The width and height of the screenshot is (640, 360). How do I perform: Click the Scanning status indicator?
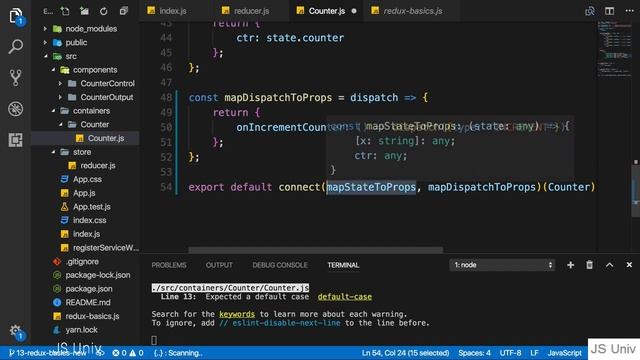click(178, 353)
